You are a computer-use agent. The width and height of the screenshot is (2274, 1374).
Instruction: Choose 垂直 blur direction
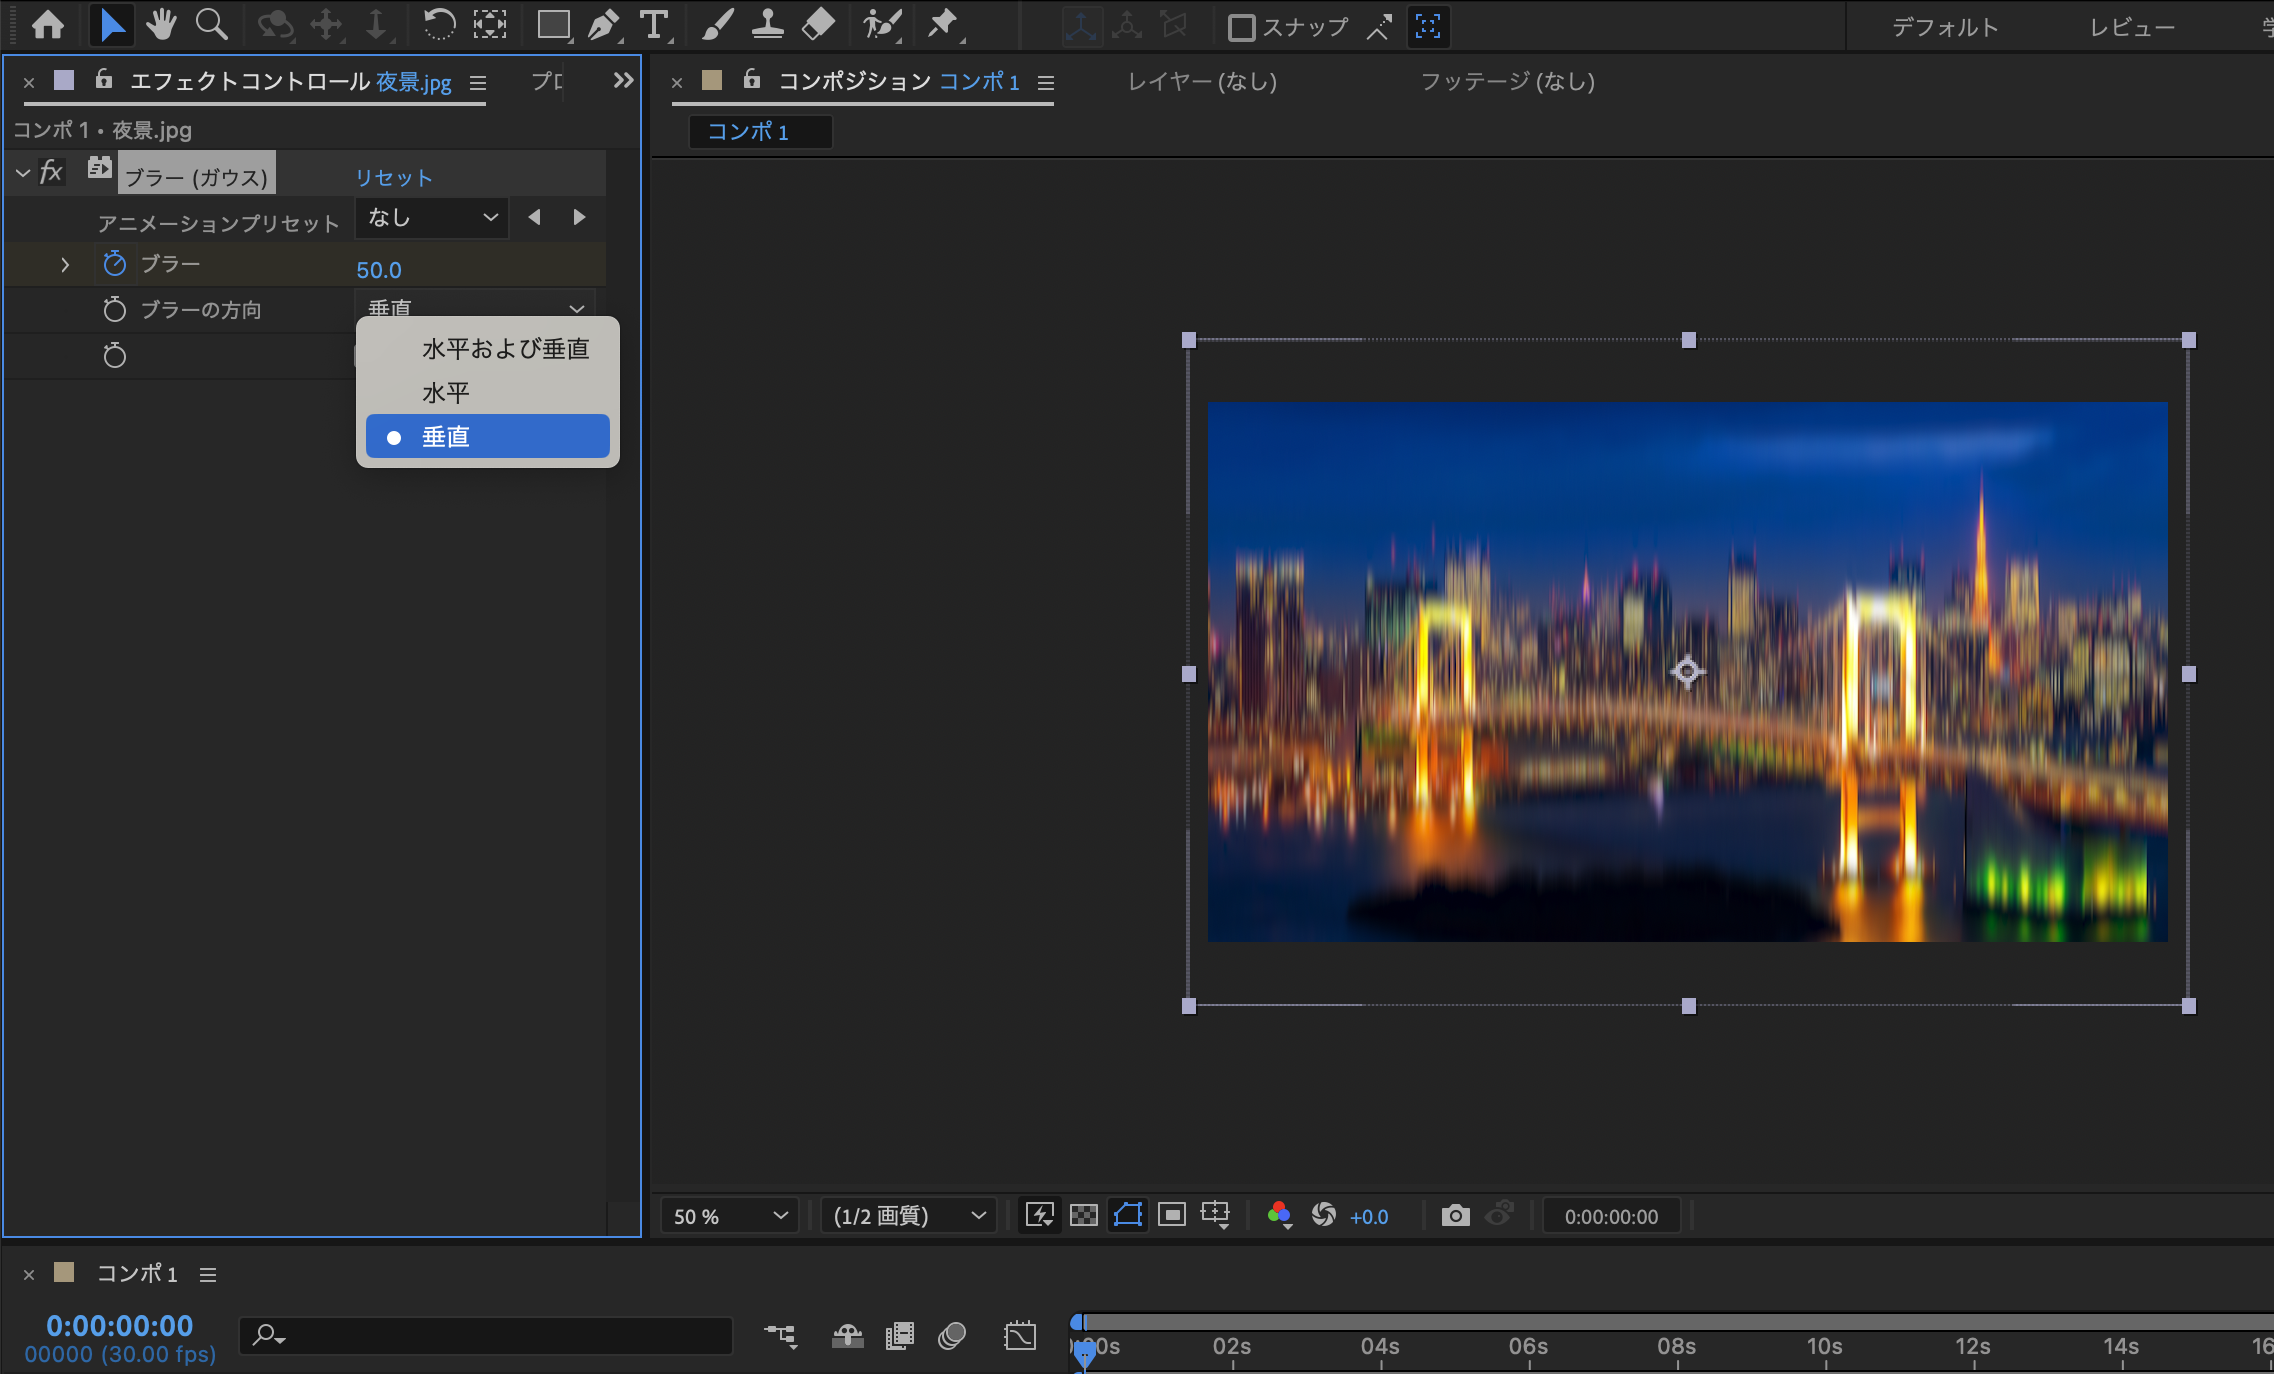488,437
